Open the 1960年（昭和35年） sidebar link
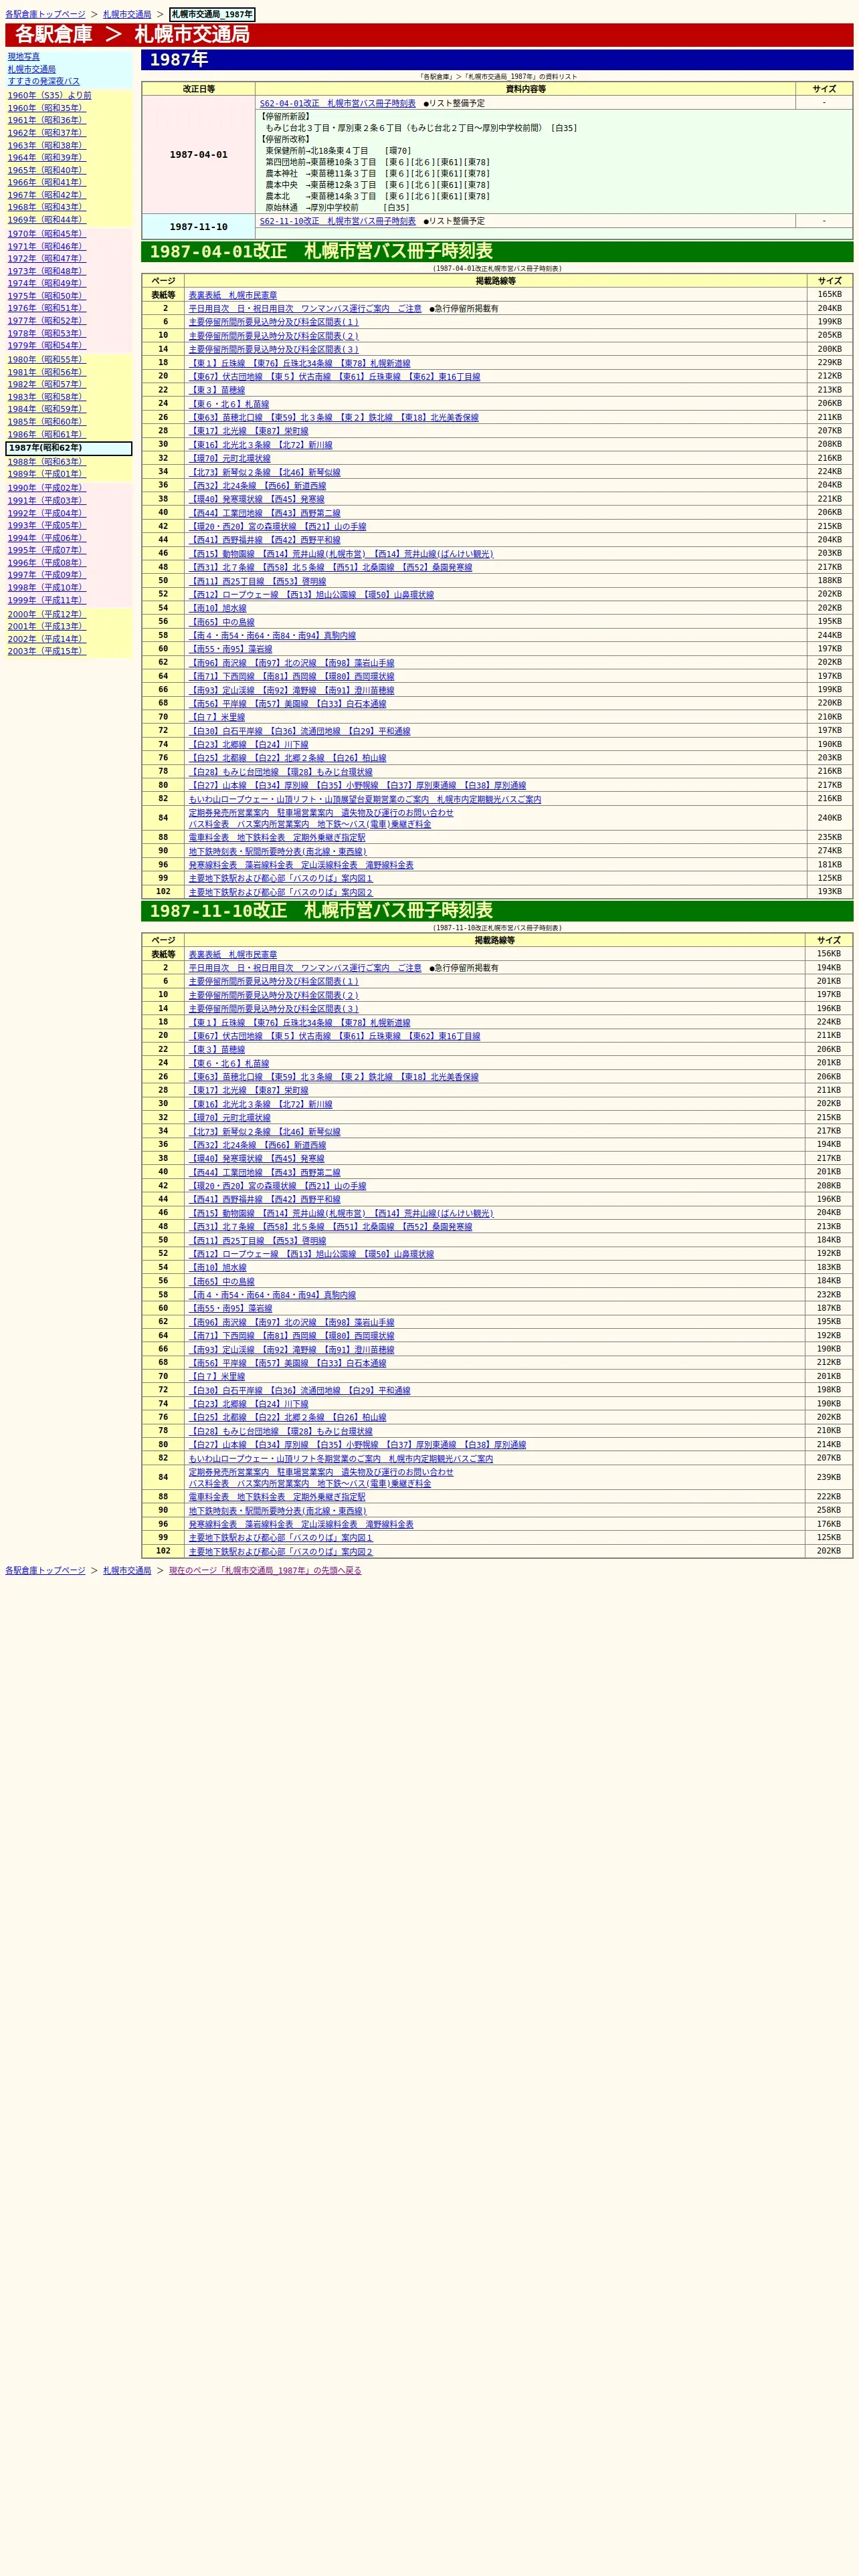859x2576 pixels. click(x=47, y=108)
